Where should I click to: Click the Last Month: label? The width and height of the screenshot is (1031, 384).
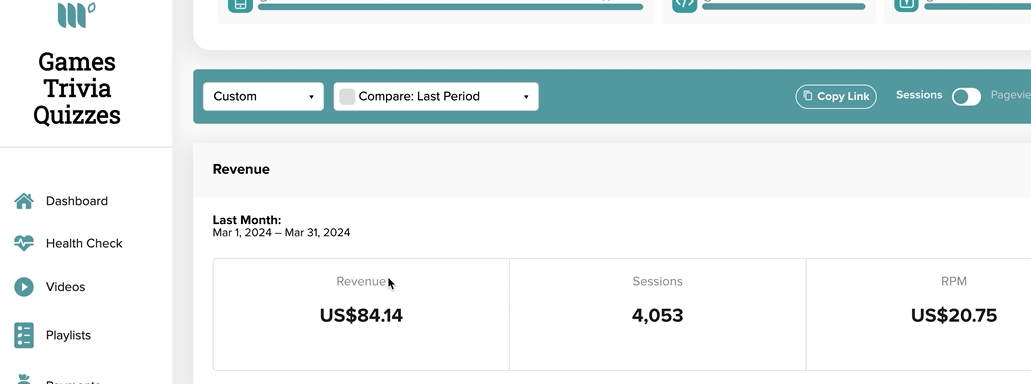coord(247,220)
